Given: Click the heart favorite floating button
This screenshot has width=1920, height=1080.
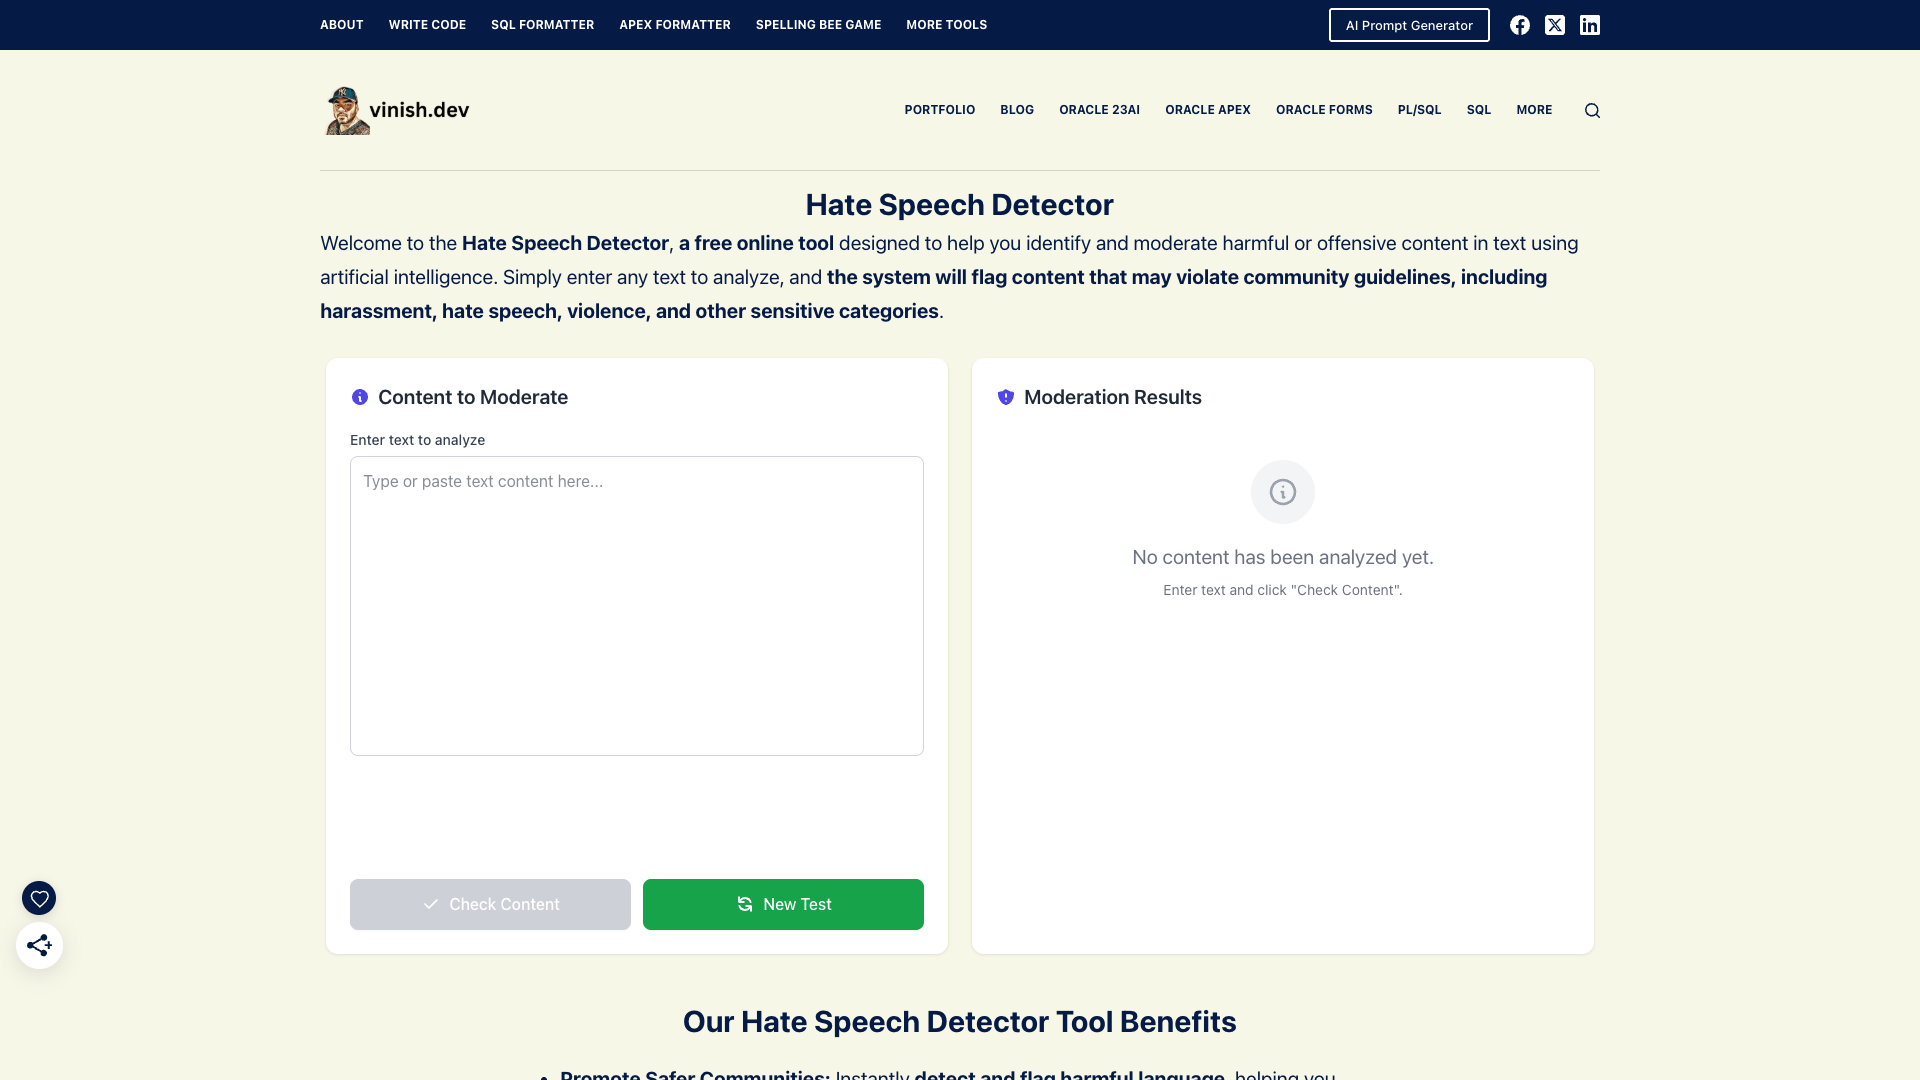Looking at the screenshot, I should [39, 898].
